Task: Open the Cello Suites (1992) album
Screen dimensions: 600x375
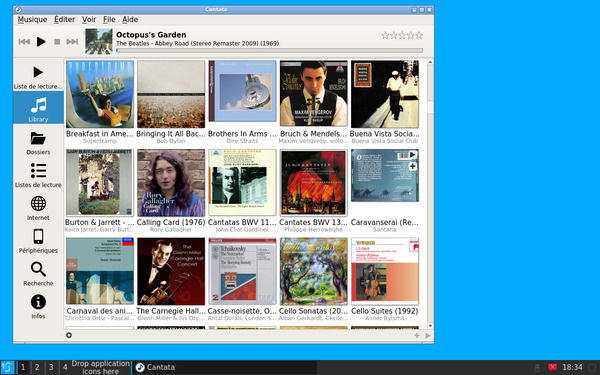Action: pos(385,271)
